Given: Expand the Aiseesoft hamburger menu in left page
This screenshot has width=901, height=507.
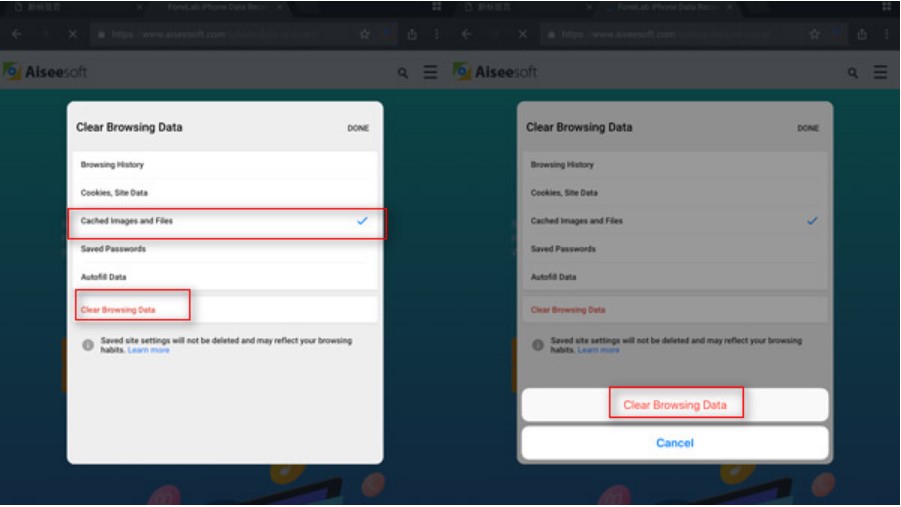Looking at the screenshot, I should [430, 73].
